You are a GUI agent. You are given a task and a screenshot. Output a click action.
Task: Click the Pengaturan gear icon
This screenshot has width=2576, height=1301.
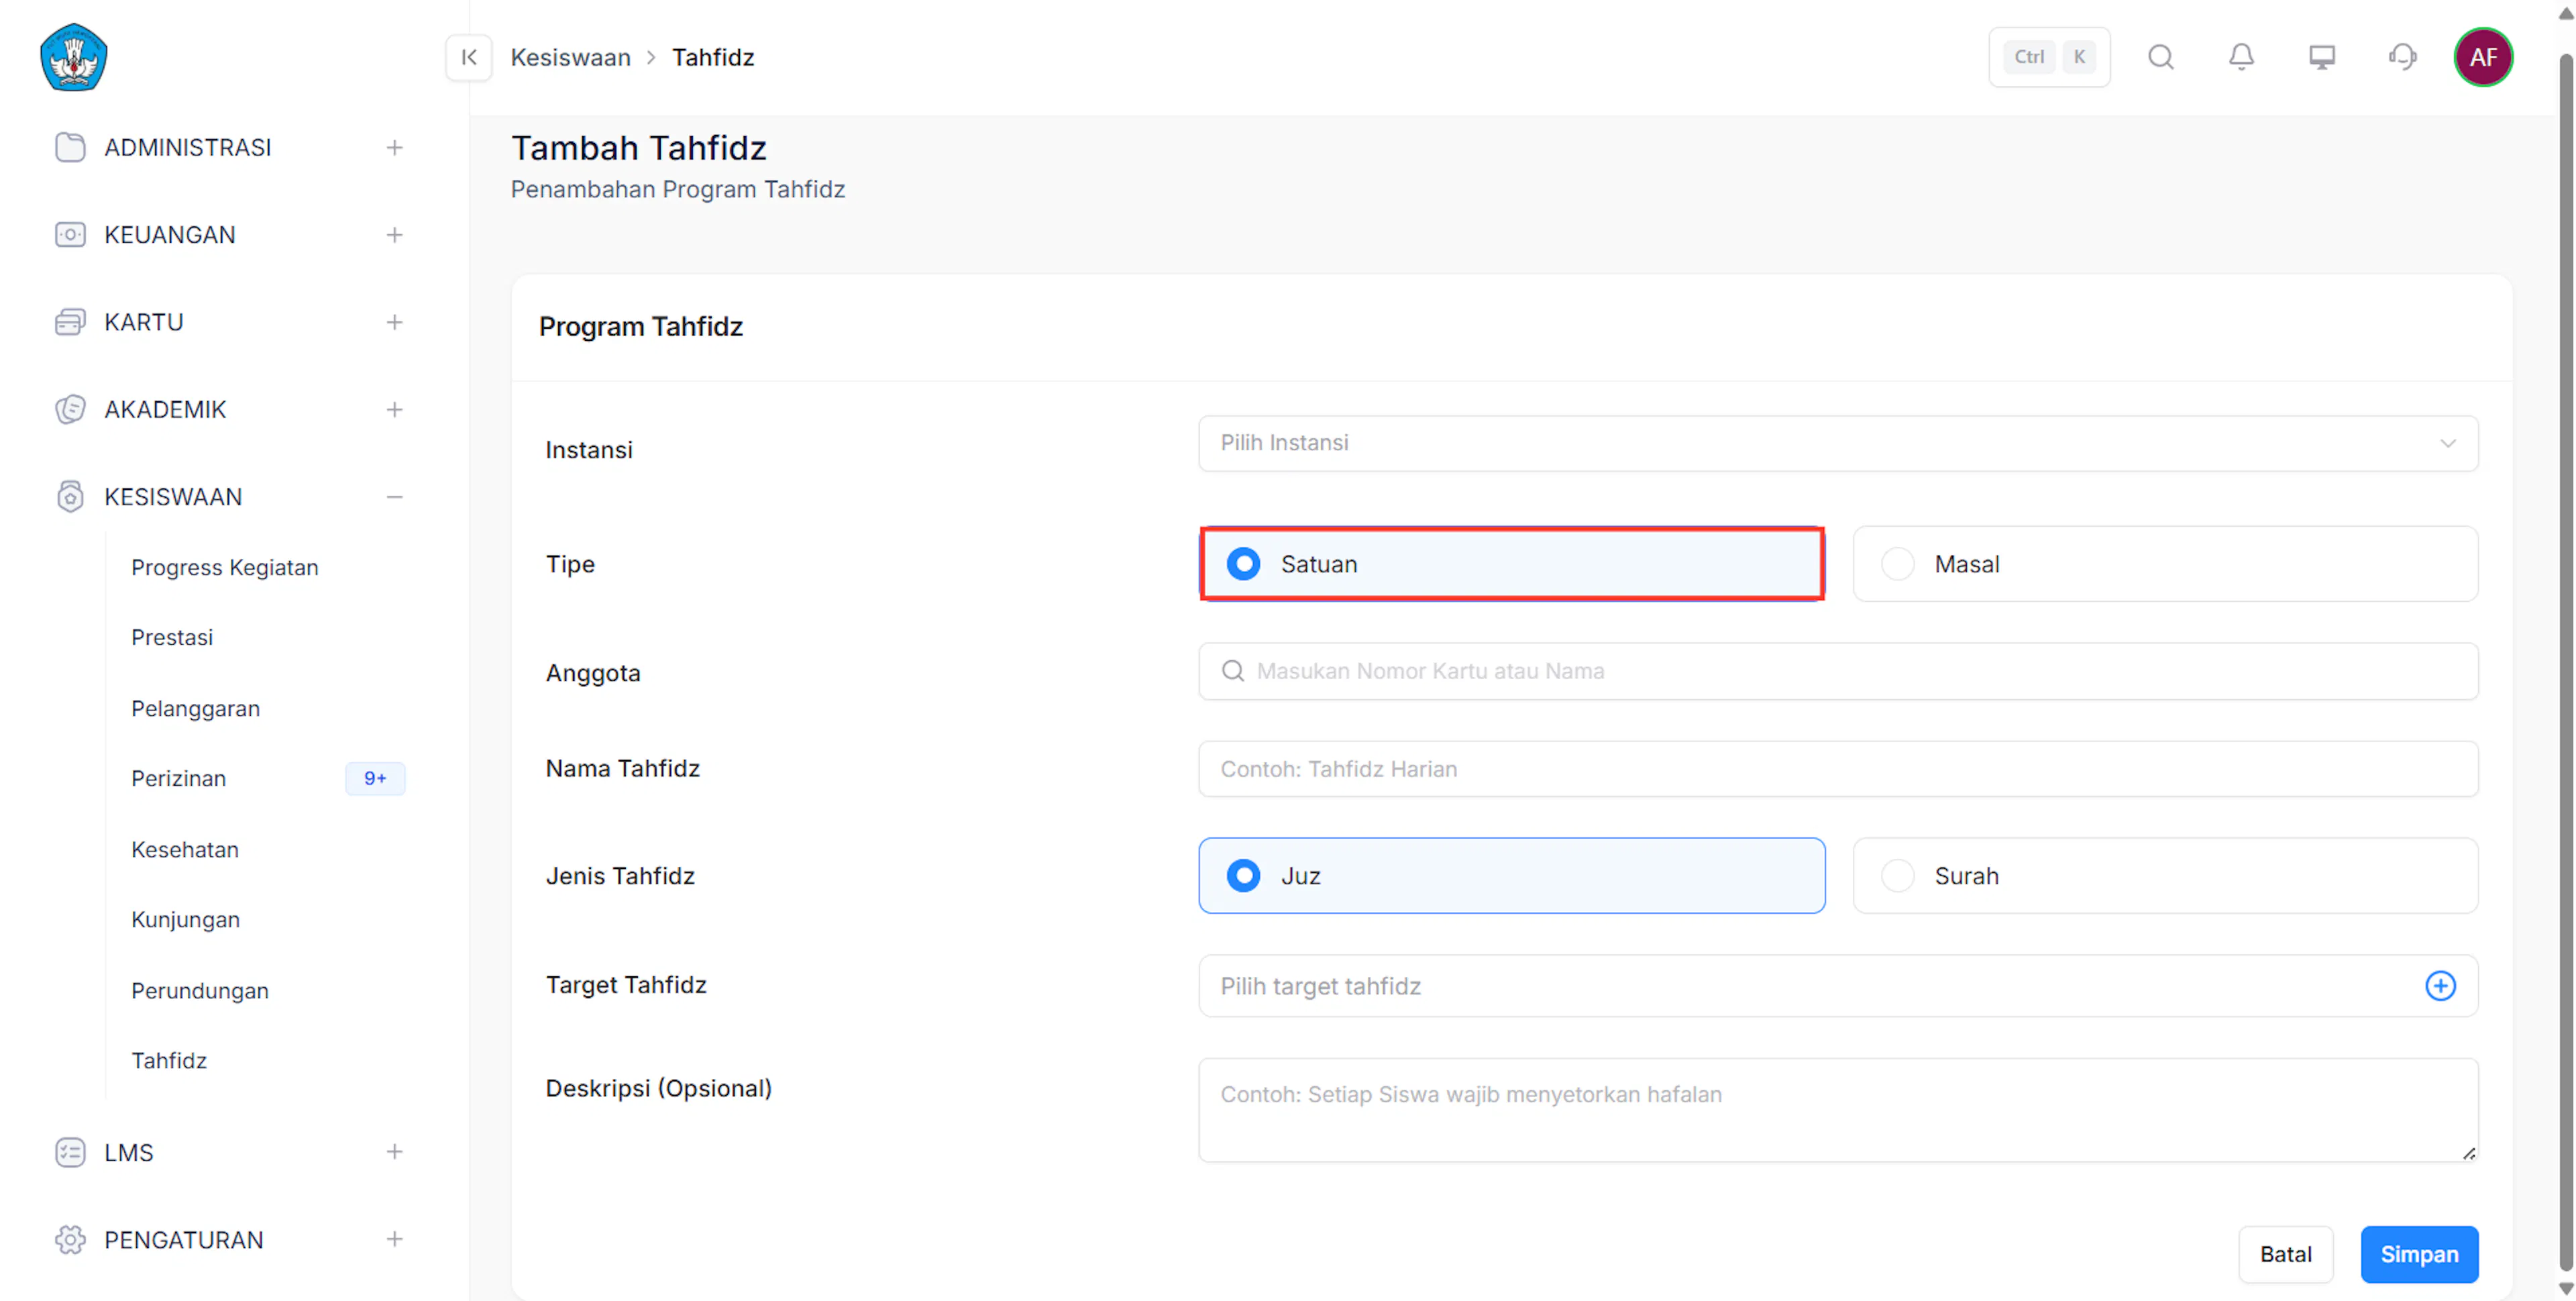(70, 1239)
